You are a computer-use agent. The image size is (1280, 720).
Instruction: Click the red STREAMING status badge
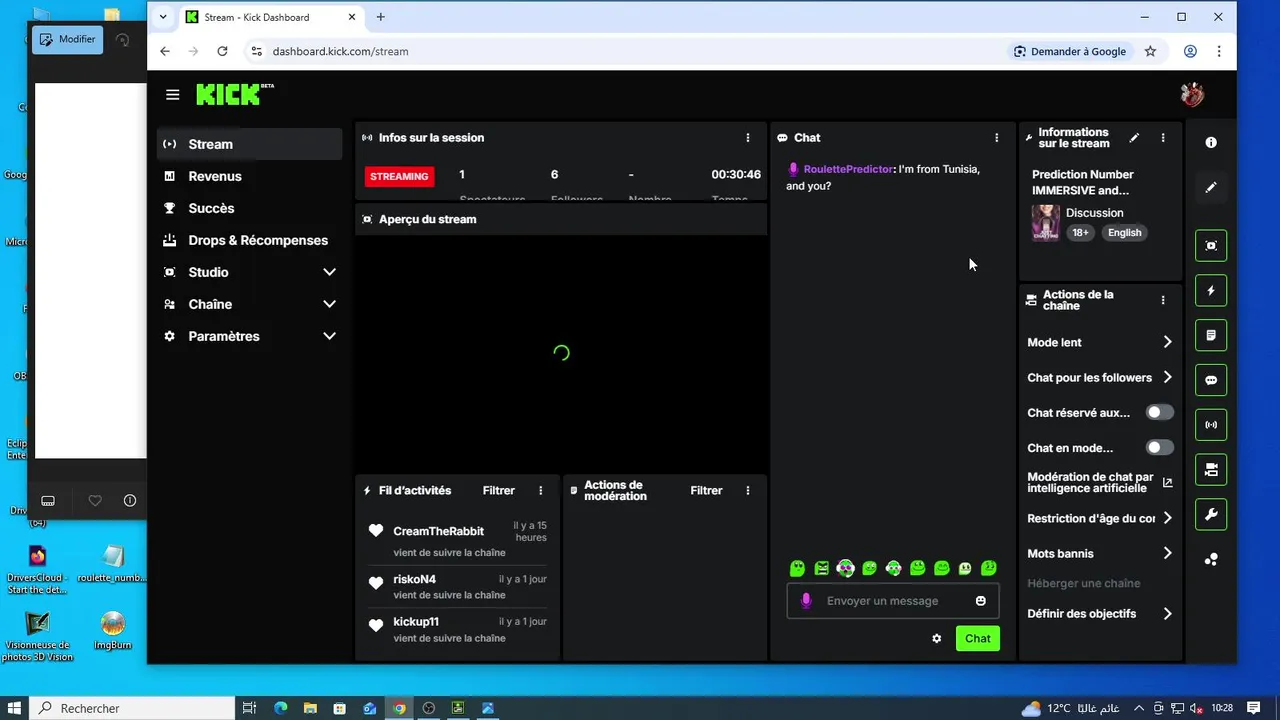[x=399, y=176]
